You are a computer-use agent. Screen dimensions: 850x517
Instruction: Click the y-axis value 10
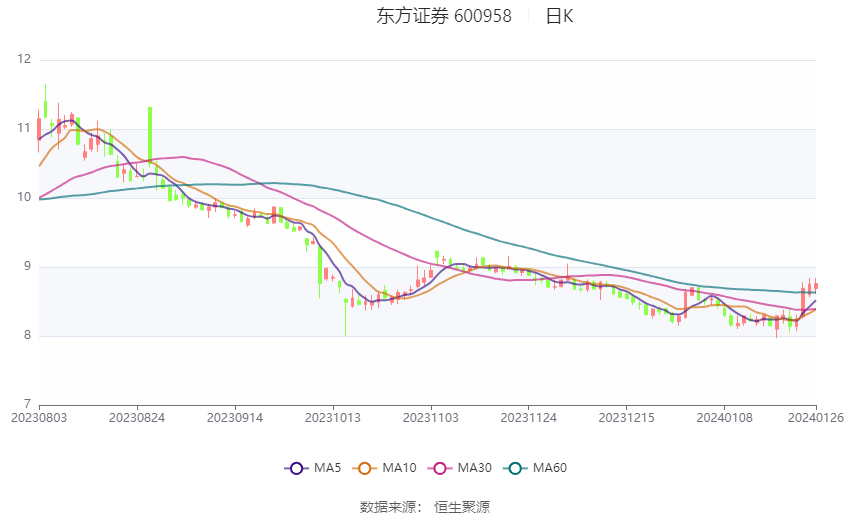click(x=24, y=197)
